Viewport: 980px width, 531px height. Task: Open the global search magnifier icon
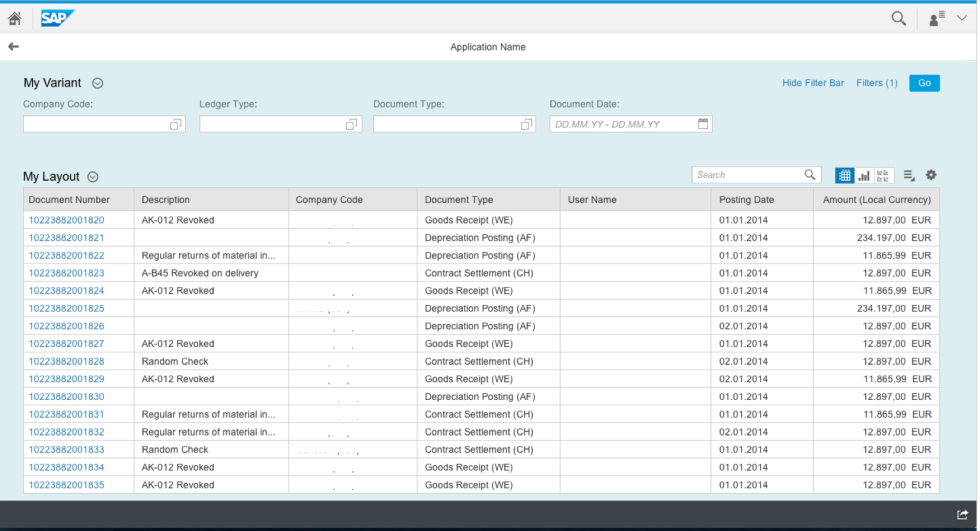[x=898, y=18]
